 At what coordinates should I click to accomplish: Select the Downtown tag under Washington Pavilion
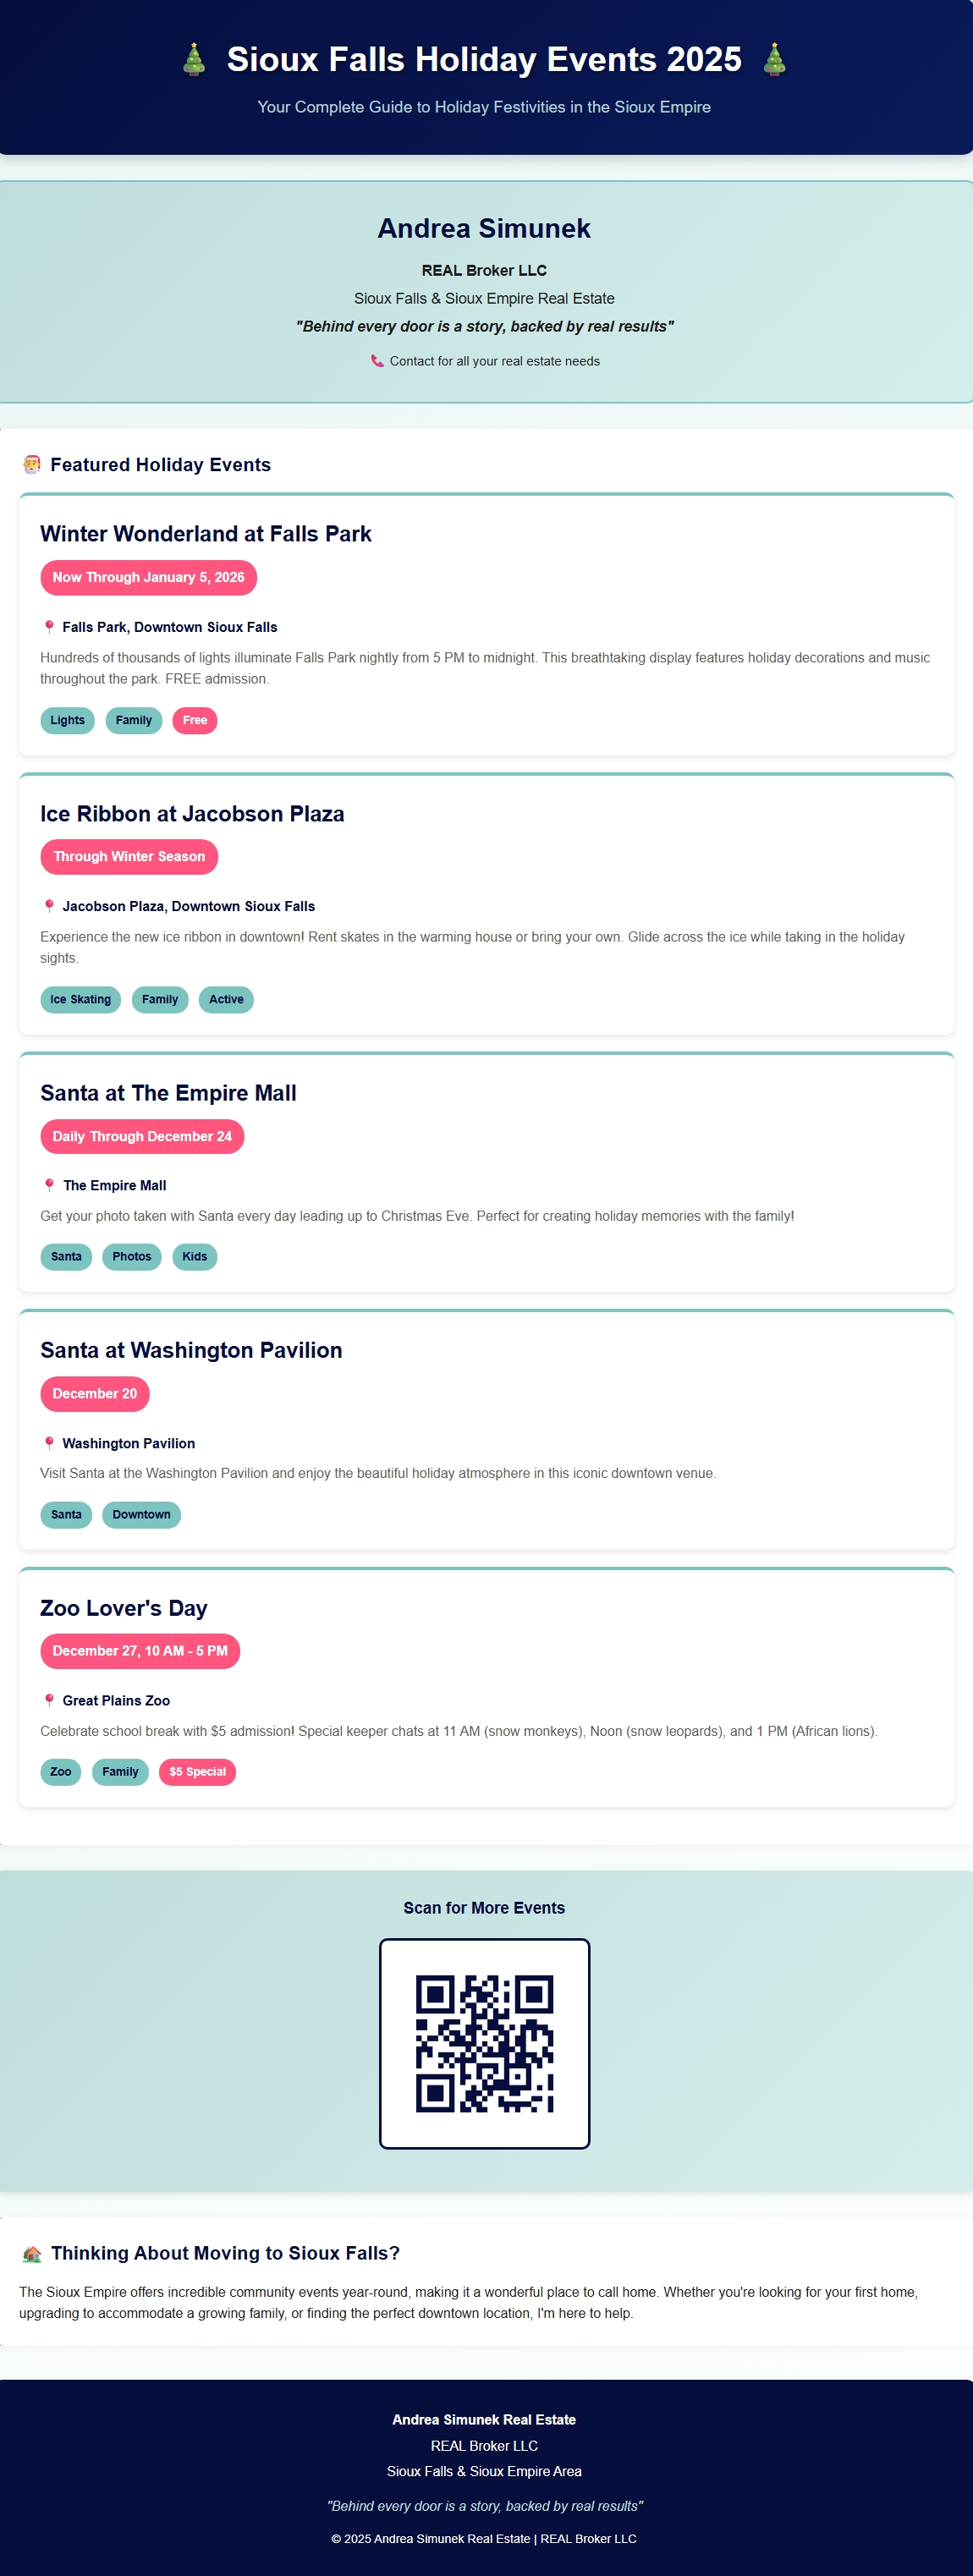coord(141,1514)
